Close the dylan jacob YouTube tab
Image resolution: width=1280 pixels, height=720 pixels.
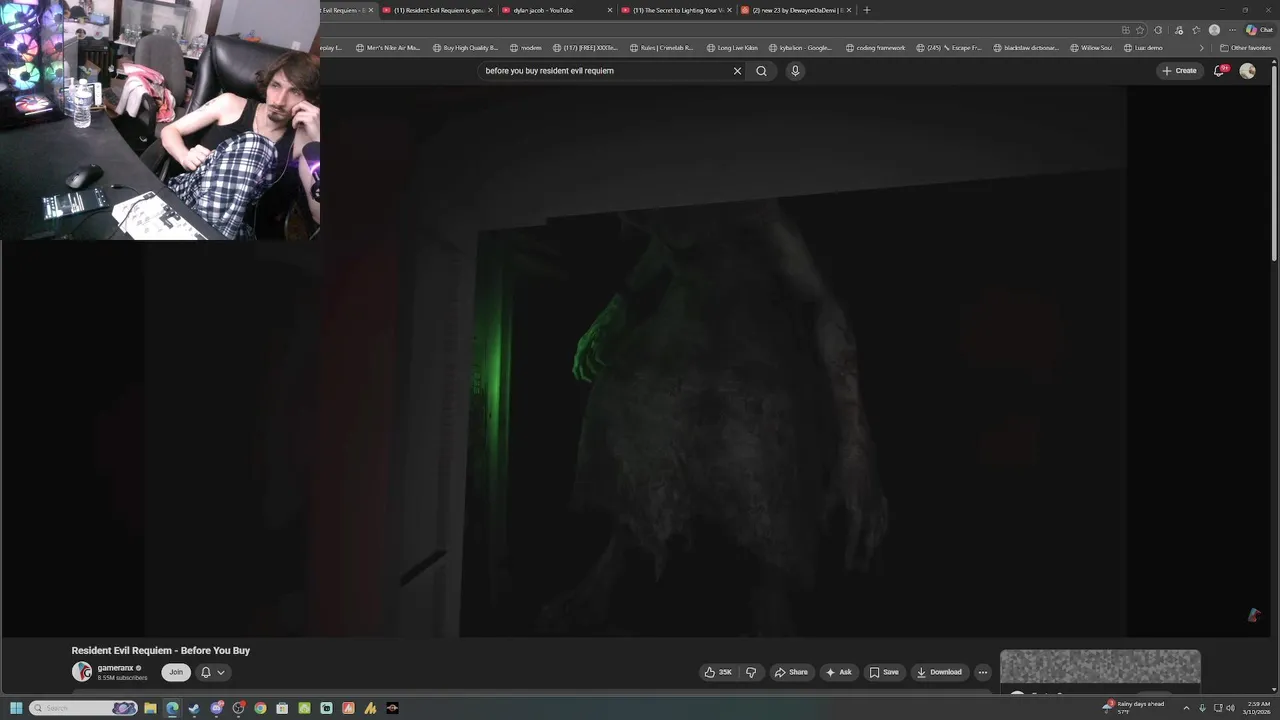[610, 10]
